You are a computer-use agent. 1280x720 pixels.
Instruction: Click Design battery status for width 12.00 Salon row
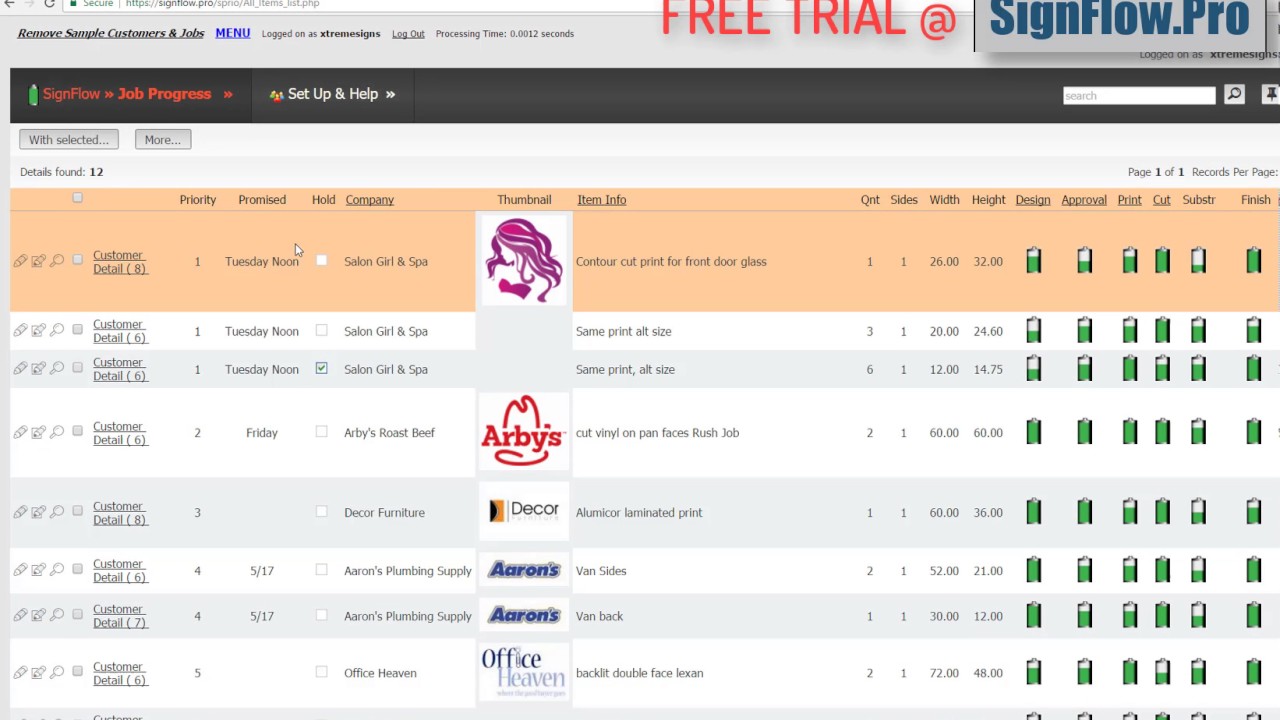[x=1033, y=369]
